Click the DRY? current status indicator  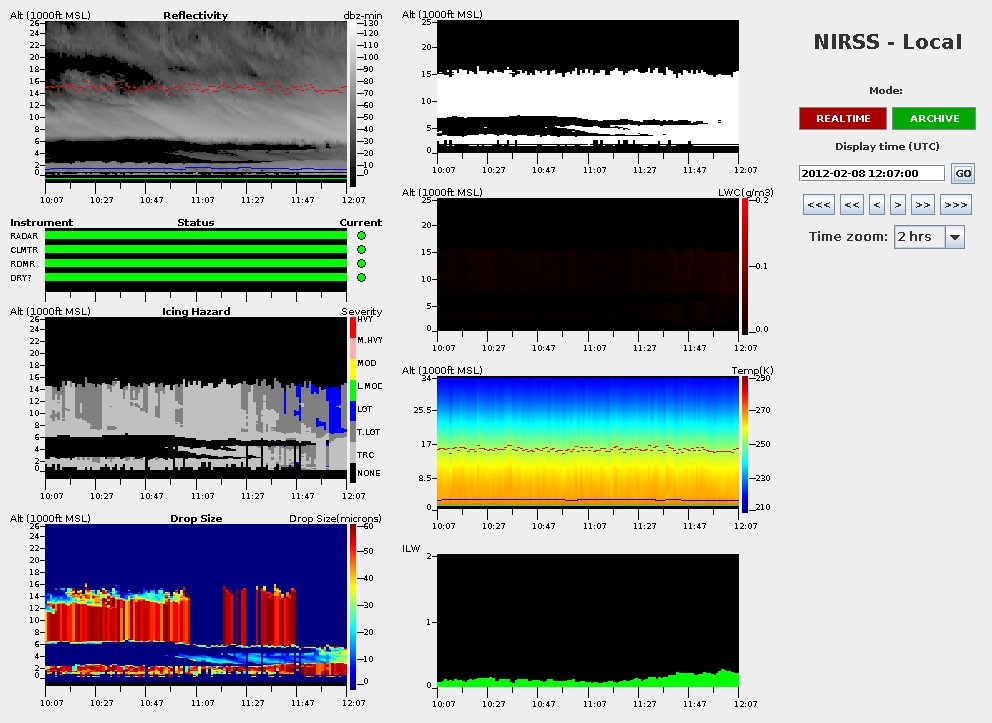pos(361,278)
